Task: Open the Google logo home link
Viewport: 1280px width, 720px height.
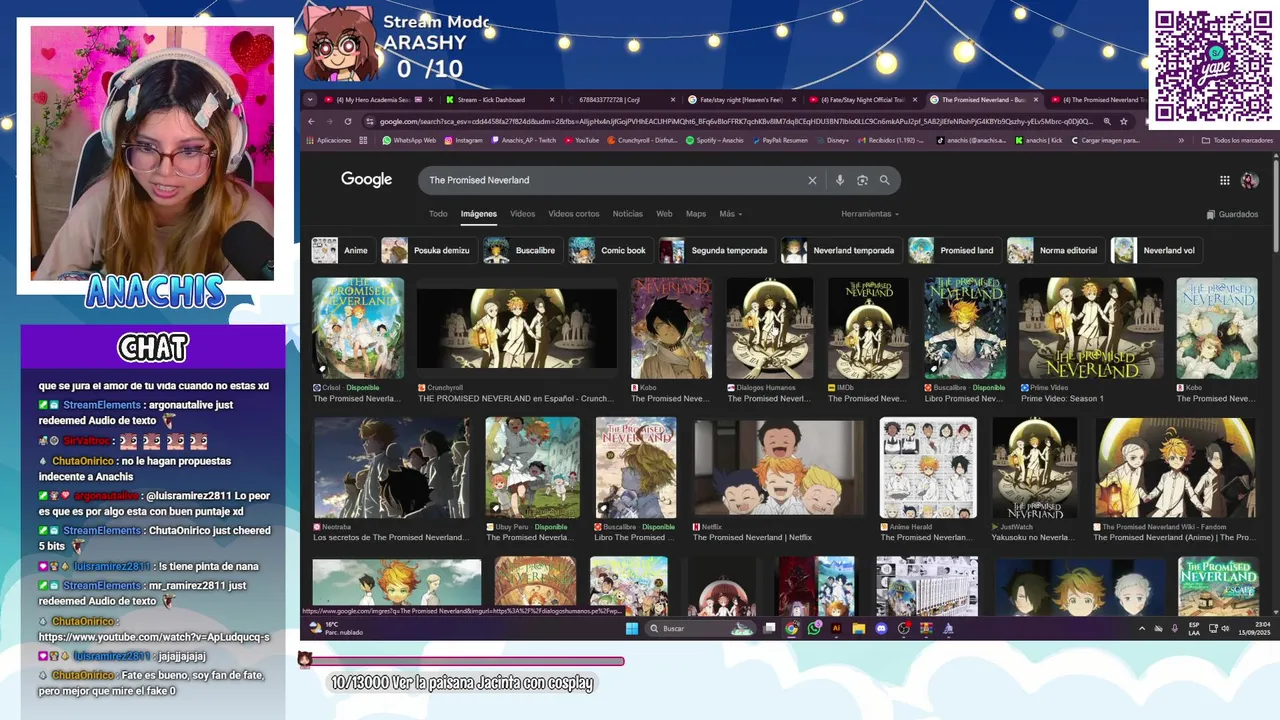Action: pos(366,179)
